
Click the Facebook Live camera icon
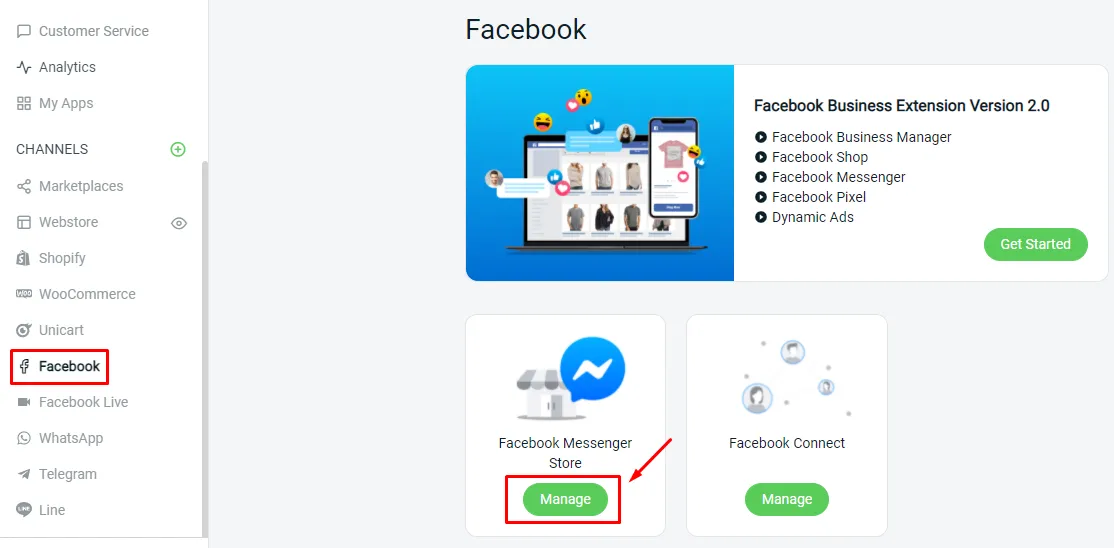pyautogui.click(x=24, y=402)
